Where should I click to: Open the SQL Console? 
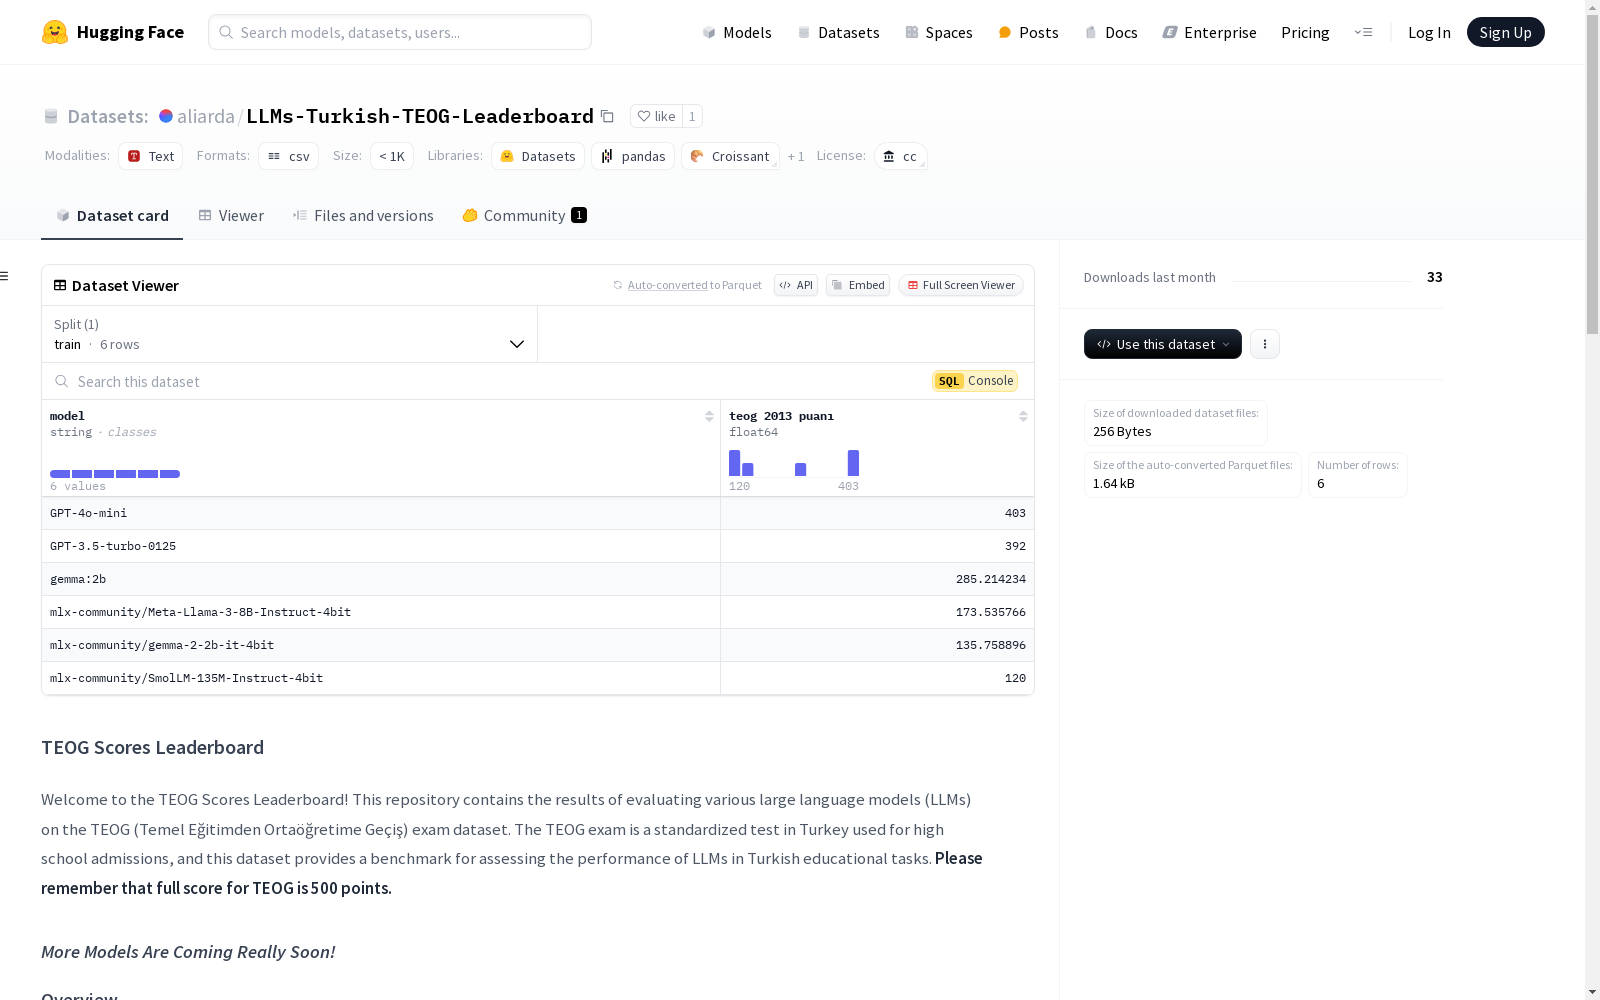(975, 381)
